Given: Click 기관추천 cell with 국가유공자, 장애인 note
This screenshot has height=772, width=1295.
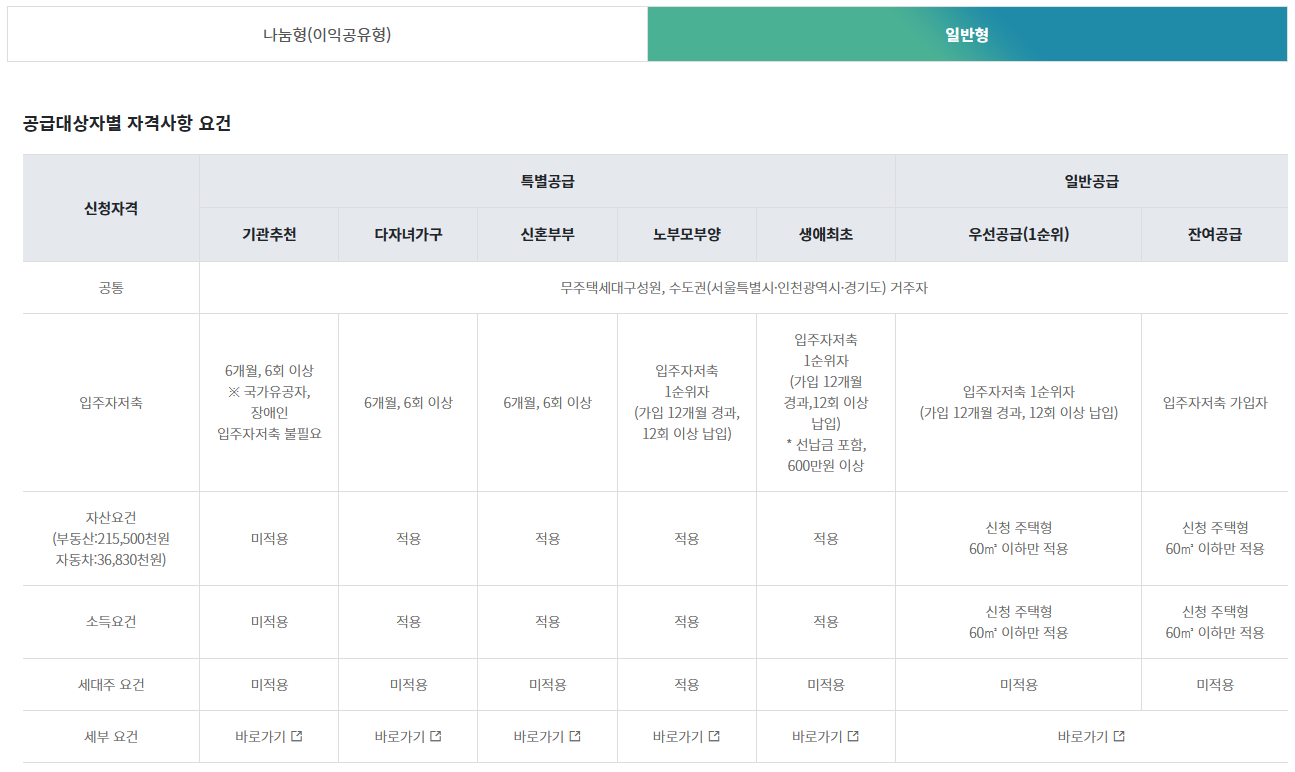Looking at the screenshot, I should 269,403.
